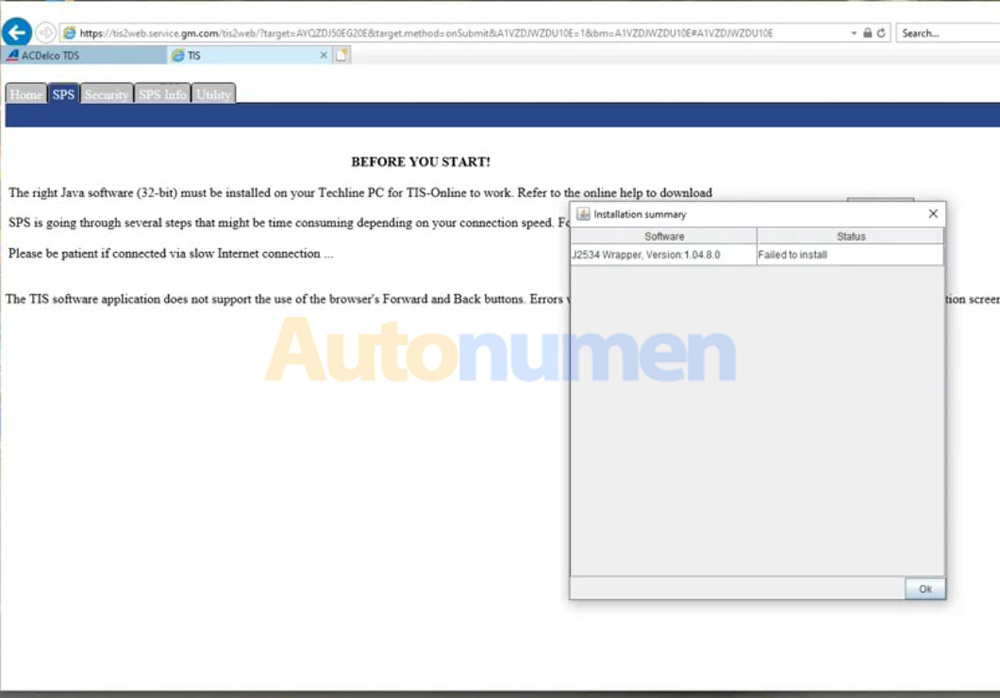This screenshot has width=1000, height=698.
Task: Close the TIS browser tab
Action: pyautogui.click(x=324, y=55)
